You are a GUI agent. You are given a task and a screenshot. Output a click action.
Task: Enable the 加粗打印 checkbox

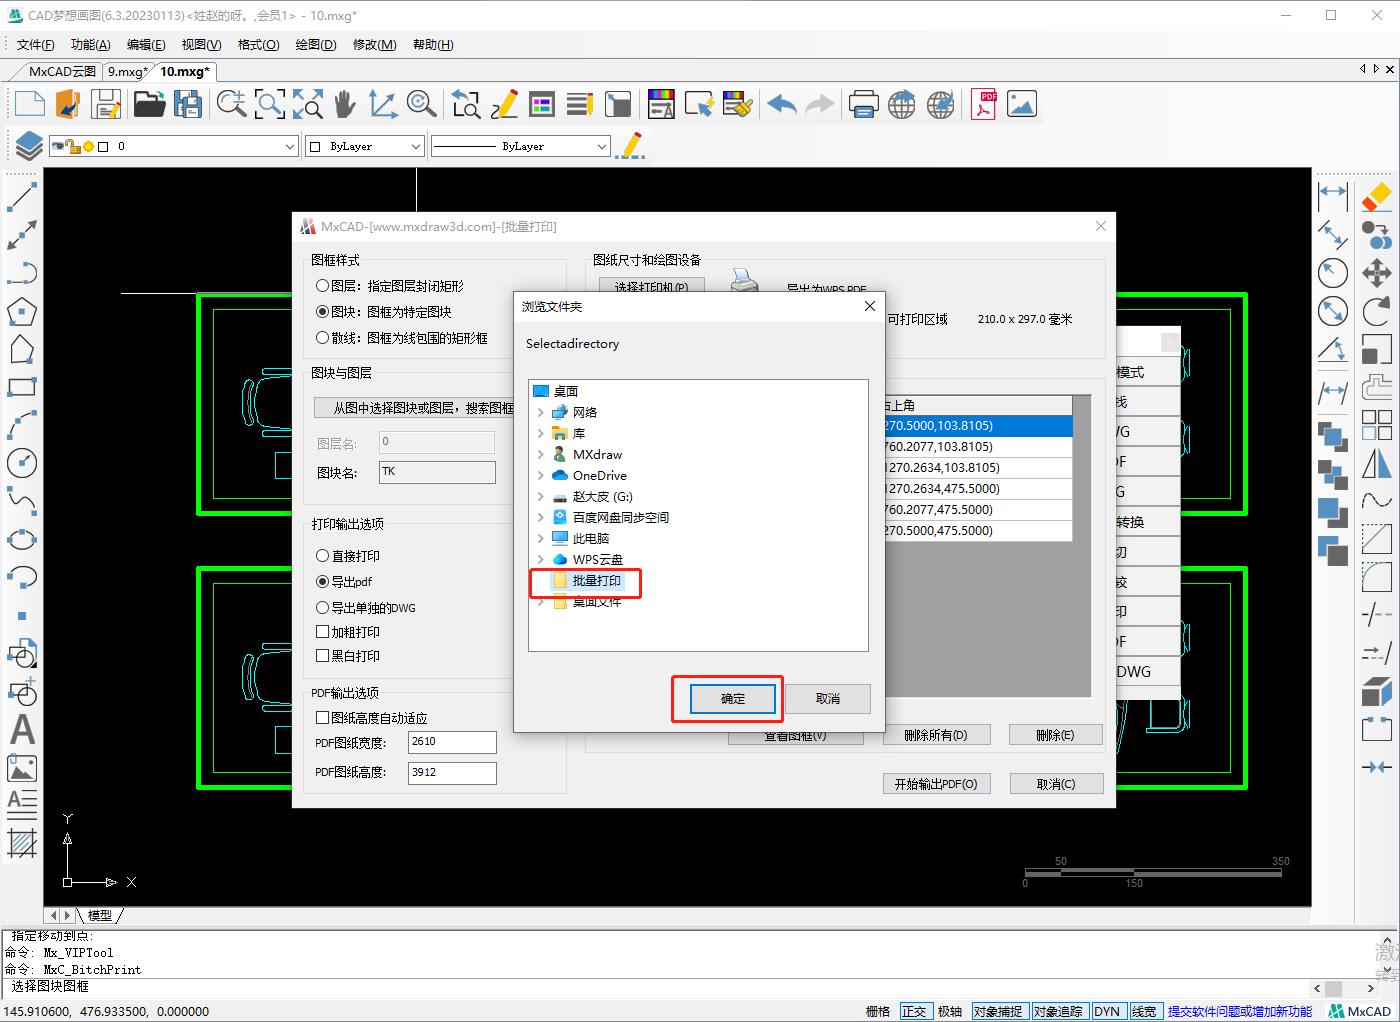click(323, 632)
